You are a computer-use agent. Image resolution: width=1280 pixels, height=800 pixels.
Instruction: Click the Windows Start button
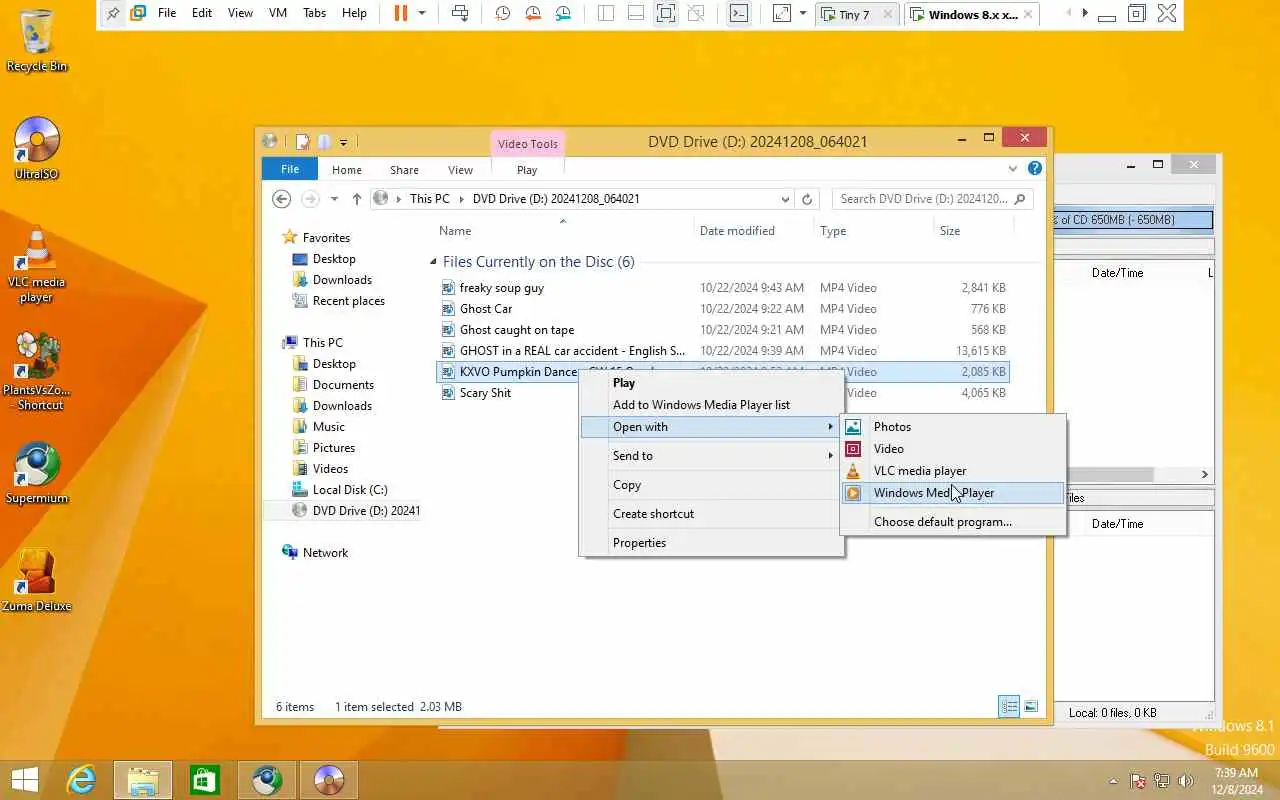[25, 780]
